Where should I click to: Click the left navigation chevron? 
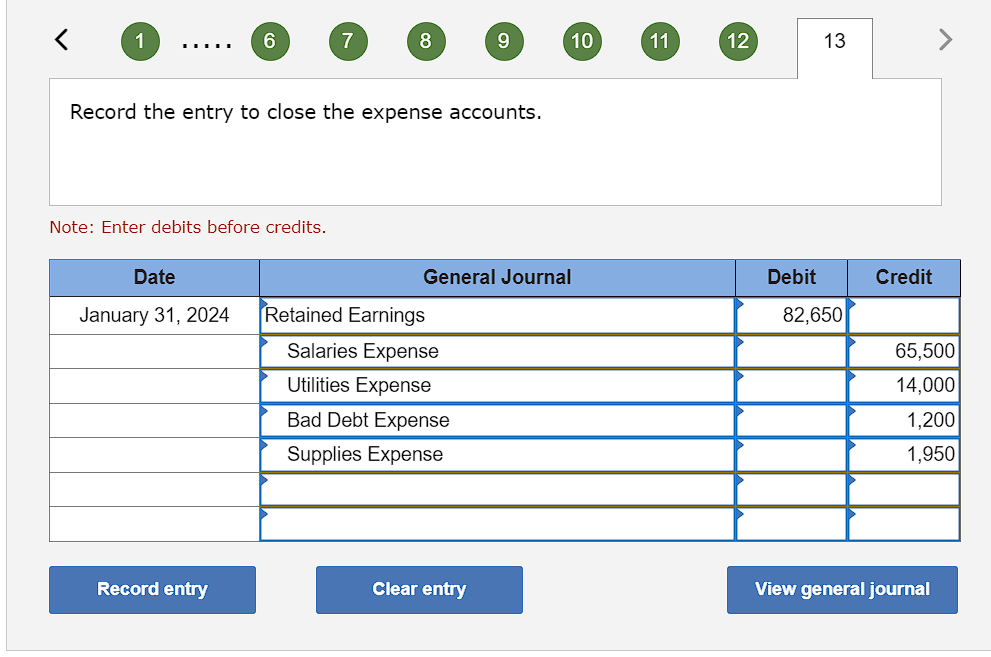coord(60,41)
